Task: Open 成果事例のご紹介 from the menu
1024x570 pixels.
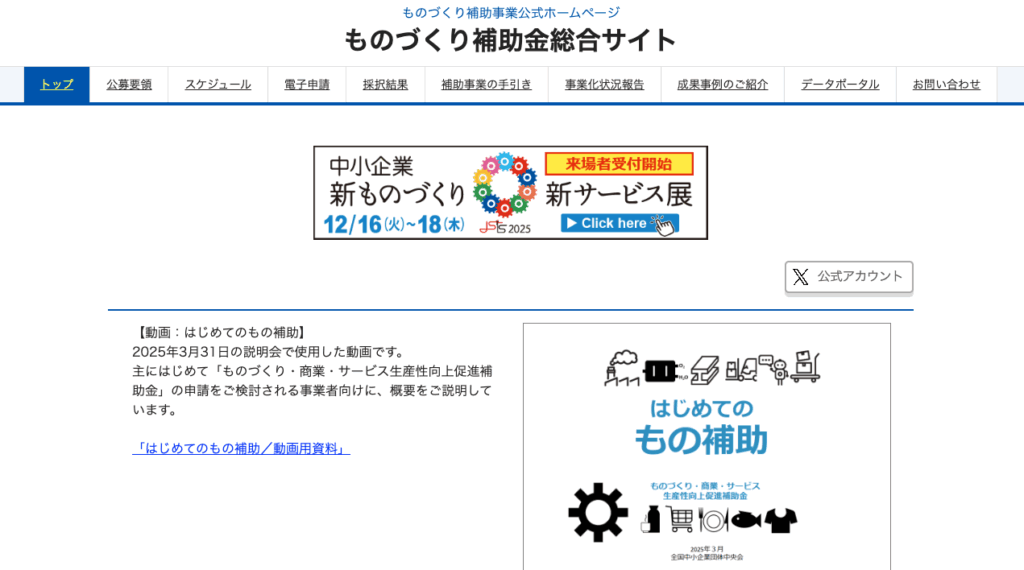Action: point(722,85)
